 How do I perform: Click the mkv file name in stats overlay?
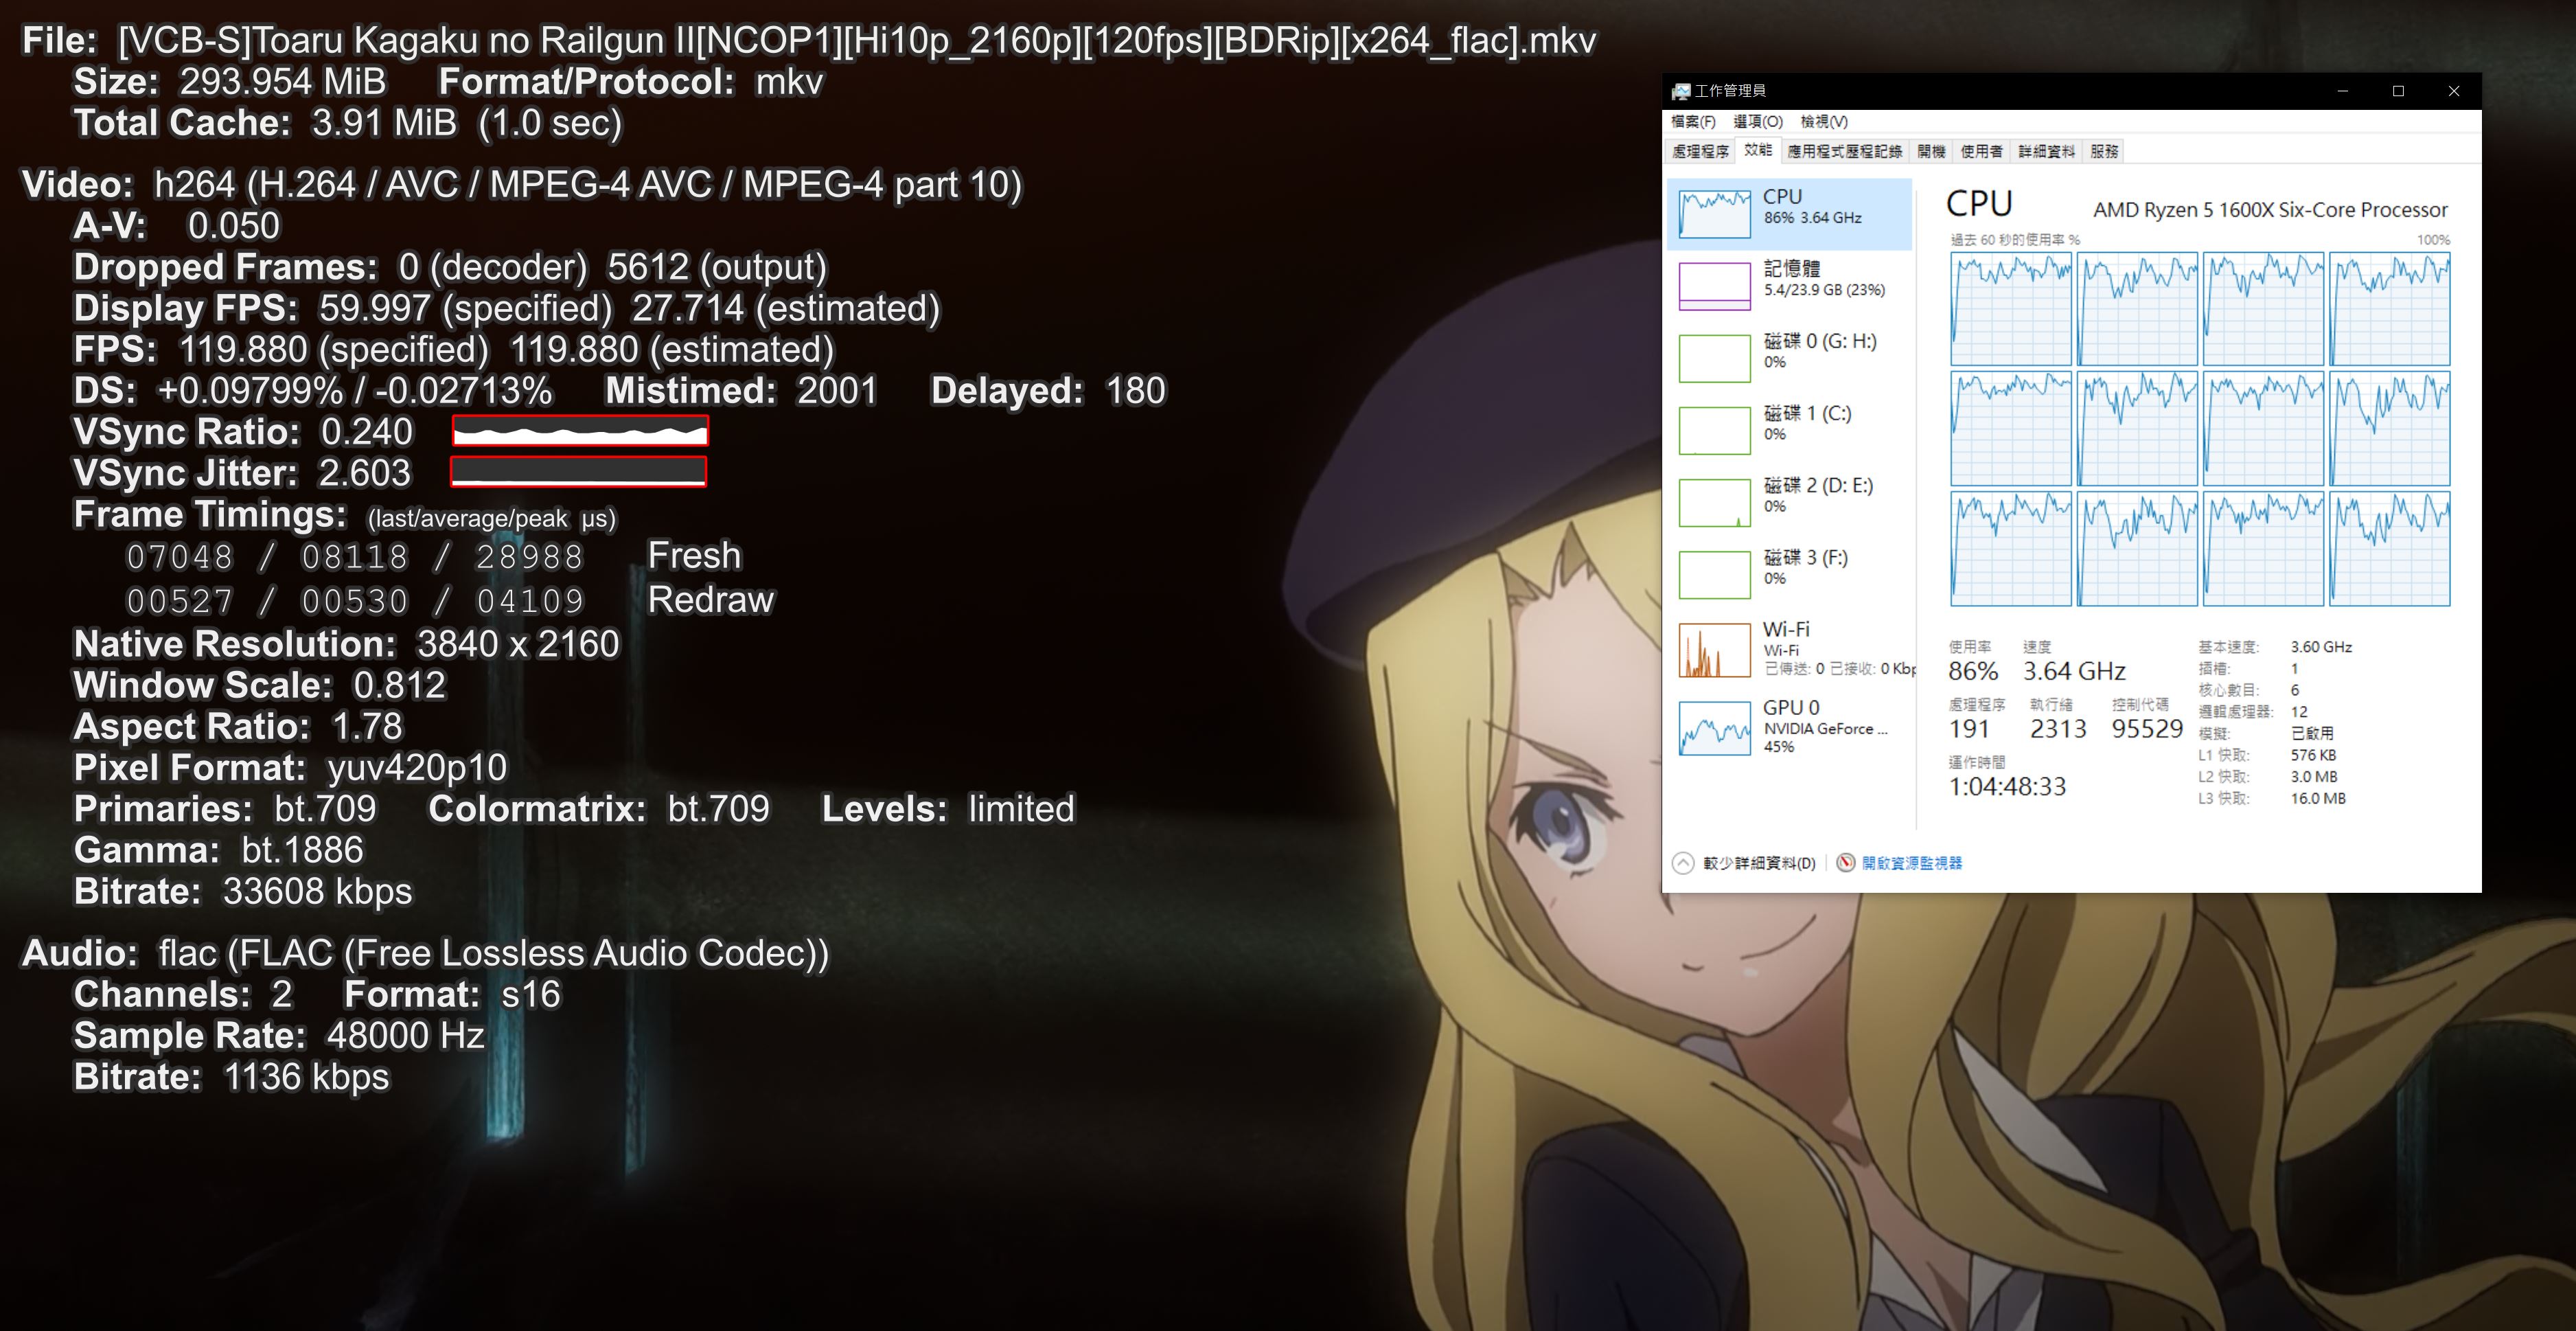(x=857, y=41)
